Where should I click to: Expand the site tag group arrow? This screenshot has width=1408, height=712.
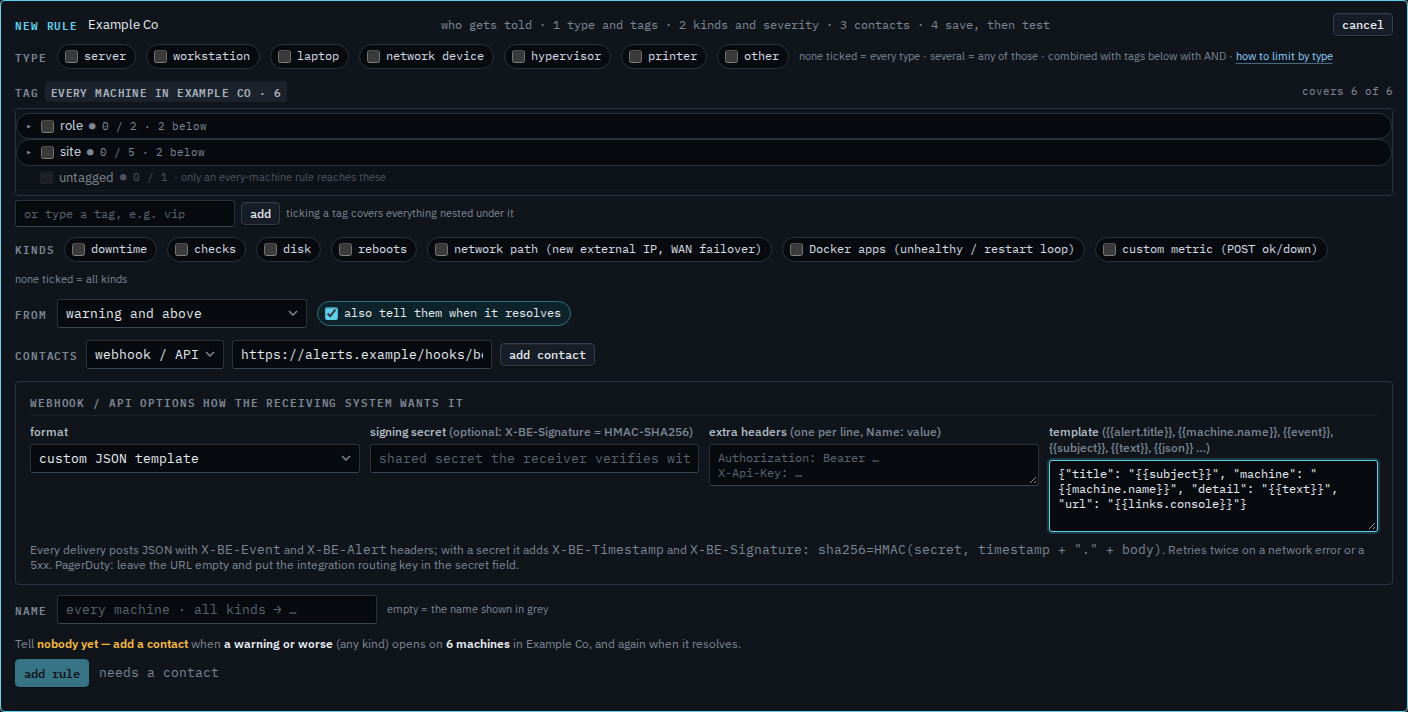(x=29, y=152)
